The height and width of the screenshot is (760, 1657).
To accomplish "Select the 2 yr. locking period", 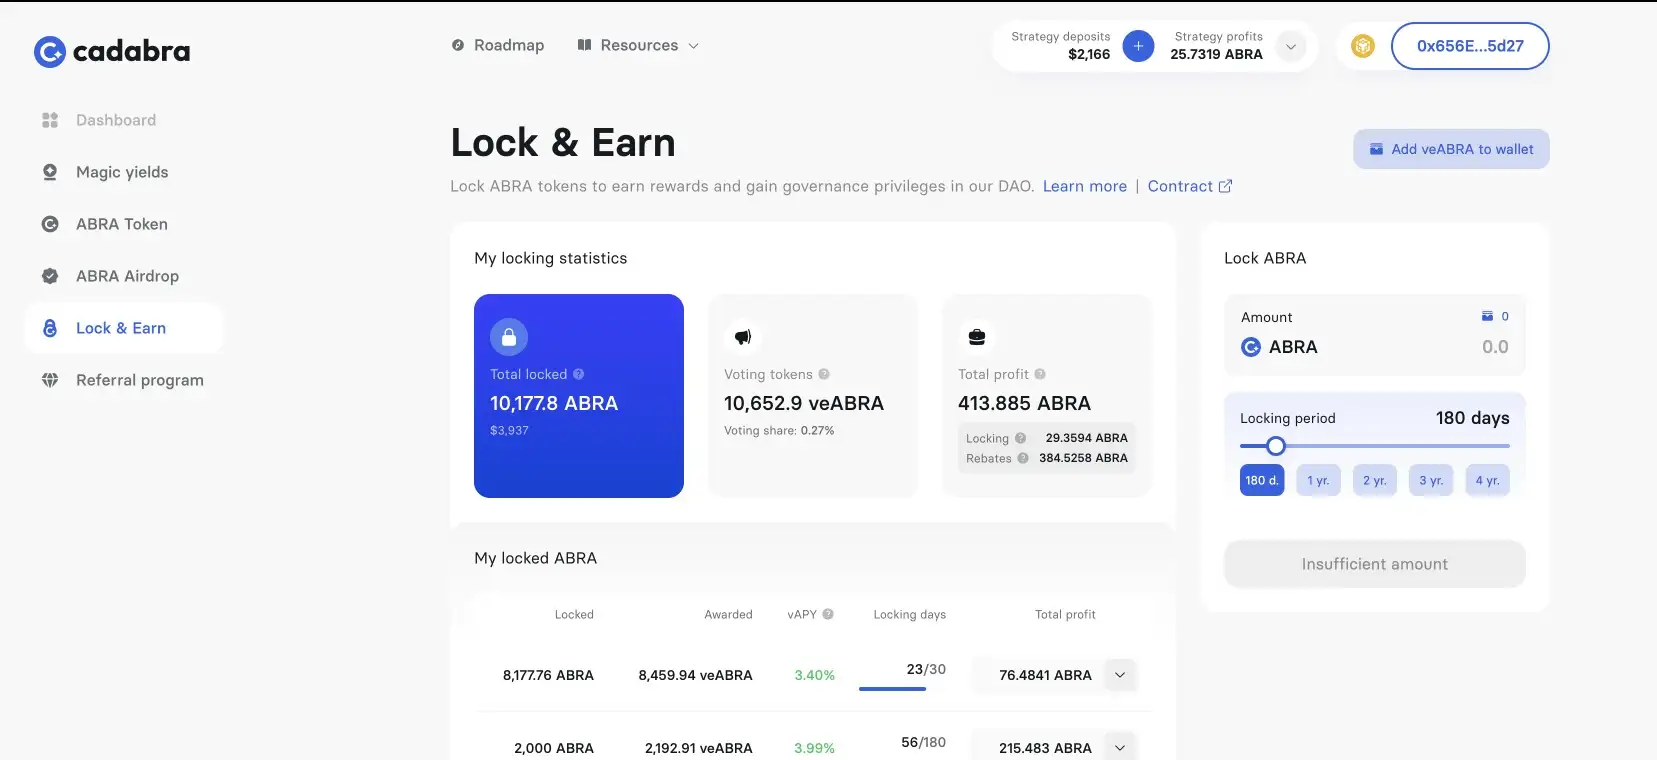I will point(1374,480).
